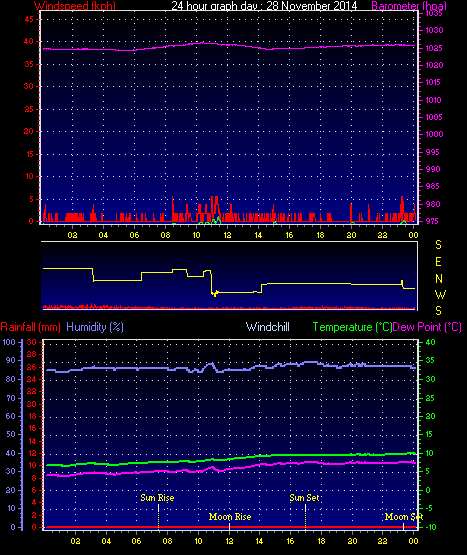
Task: Click the 5 windspeed scale value
Action: pyautogui.click(x=31, y=199)
